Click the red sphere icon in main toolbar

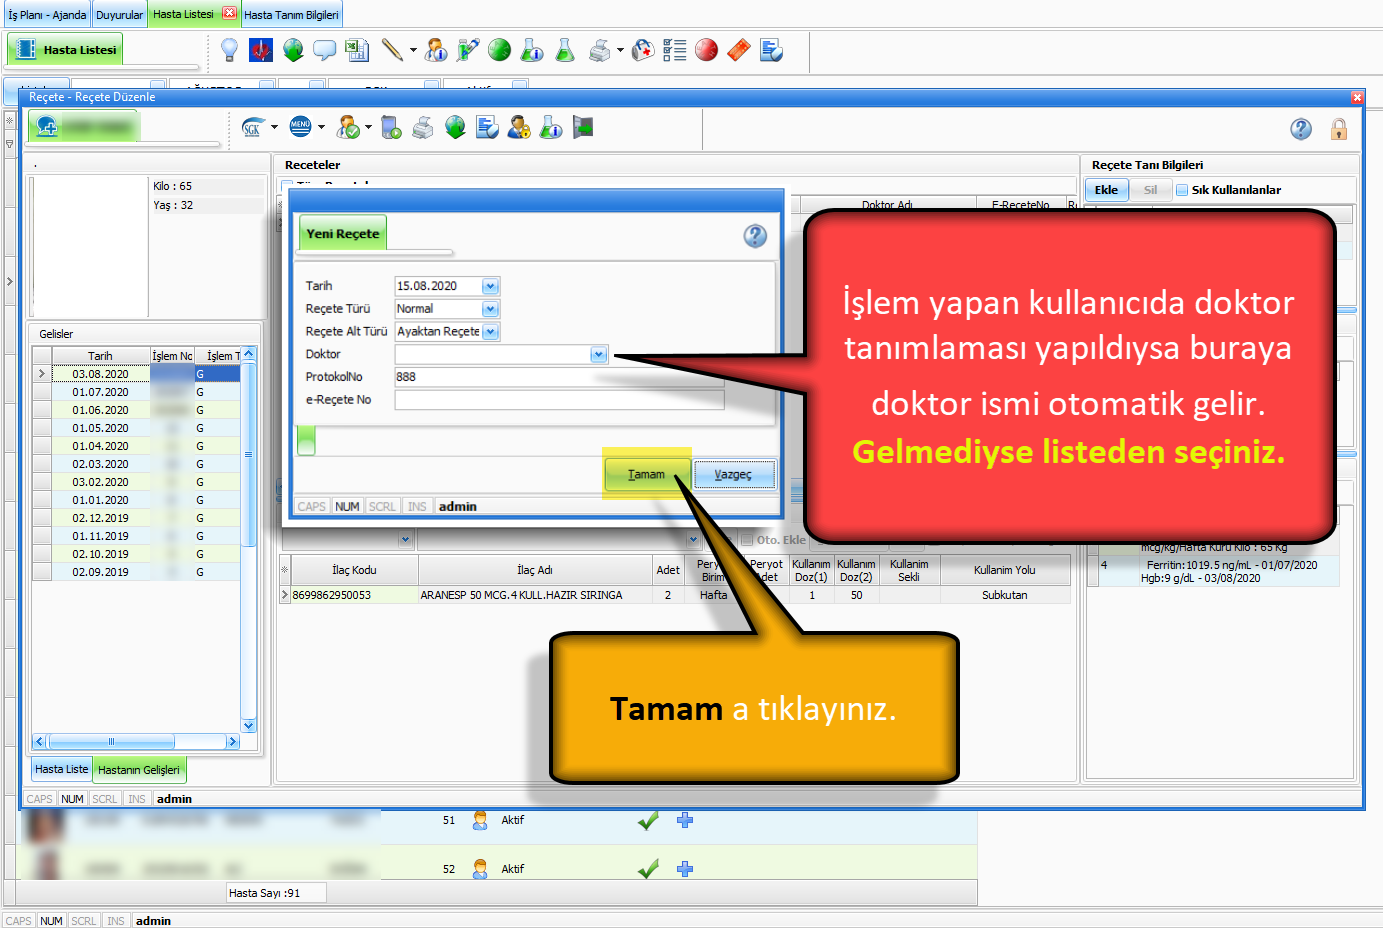[706, 49]
